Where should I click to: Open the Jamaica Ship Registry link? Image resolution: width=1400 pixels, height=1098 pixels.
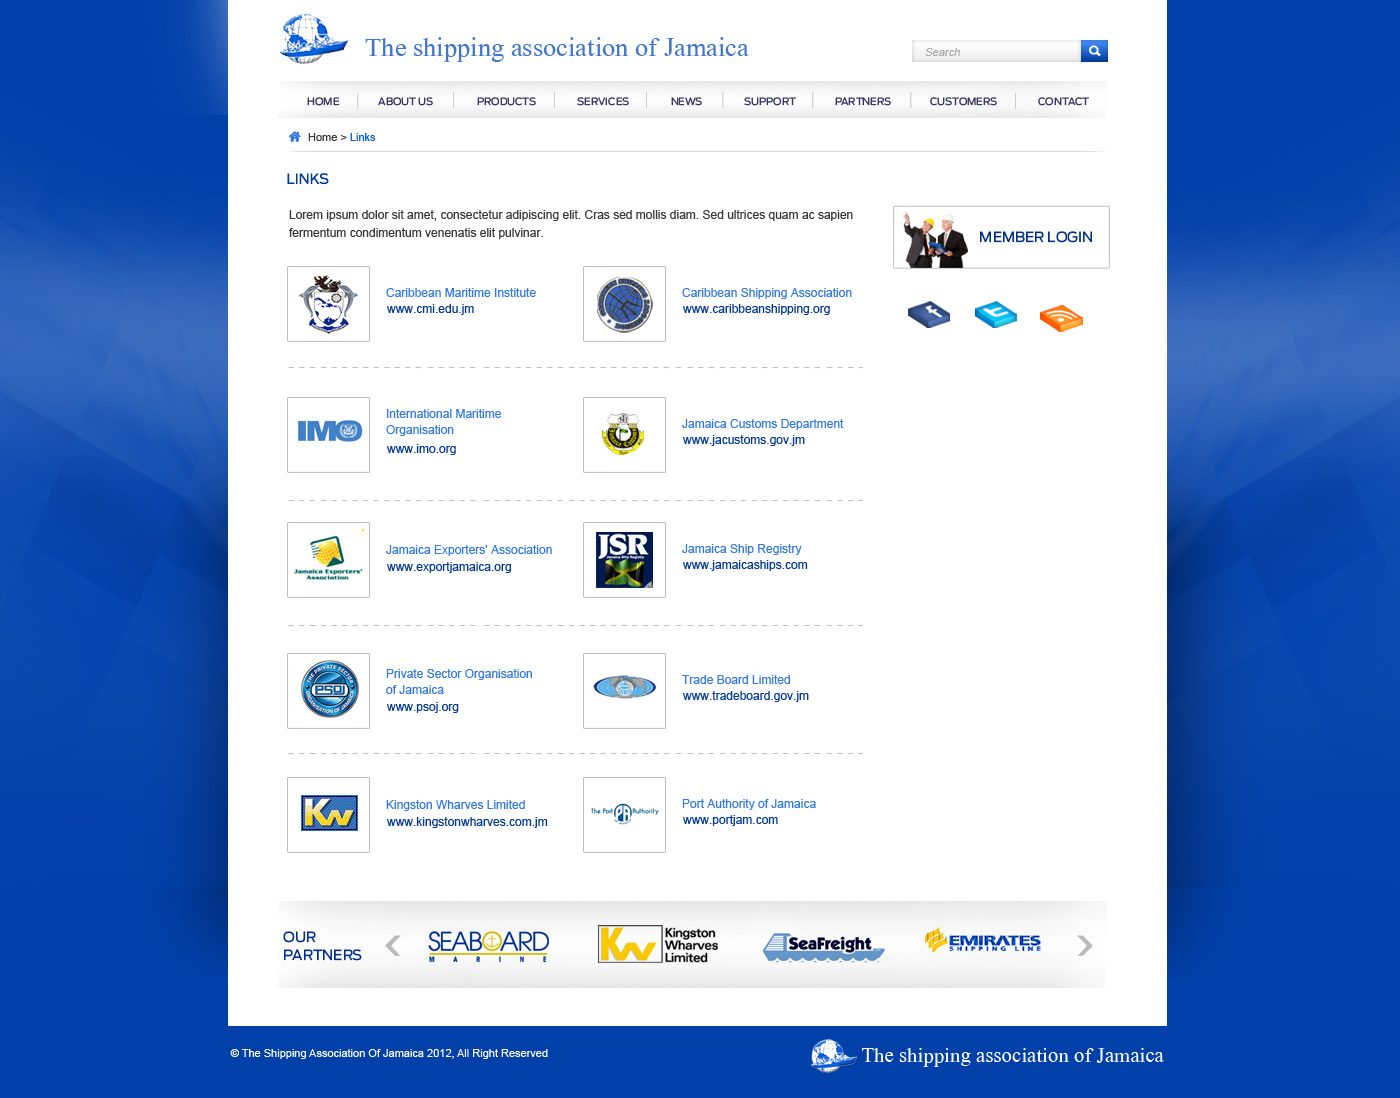[742, 549]
